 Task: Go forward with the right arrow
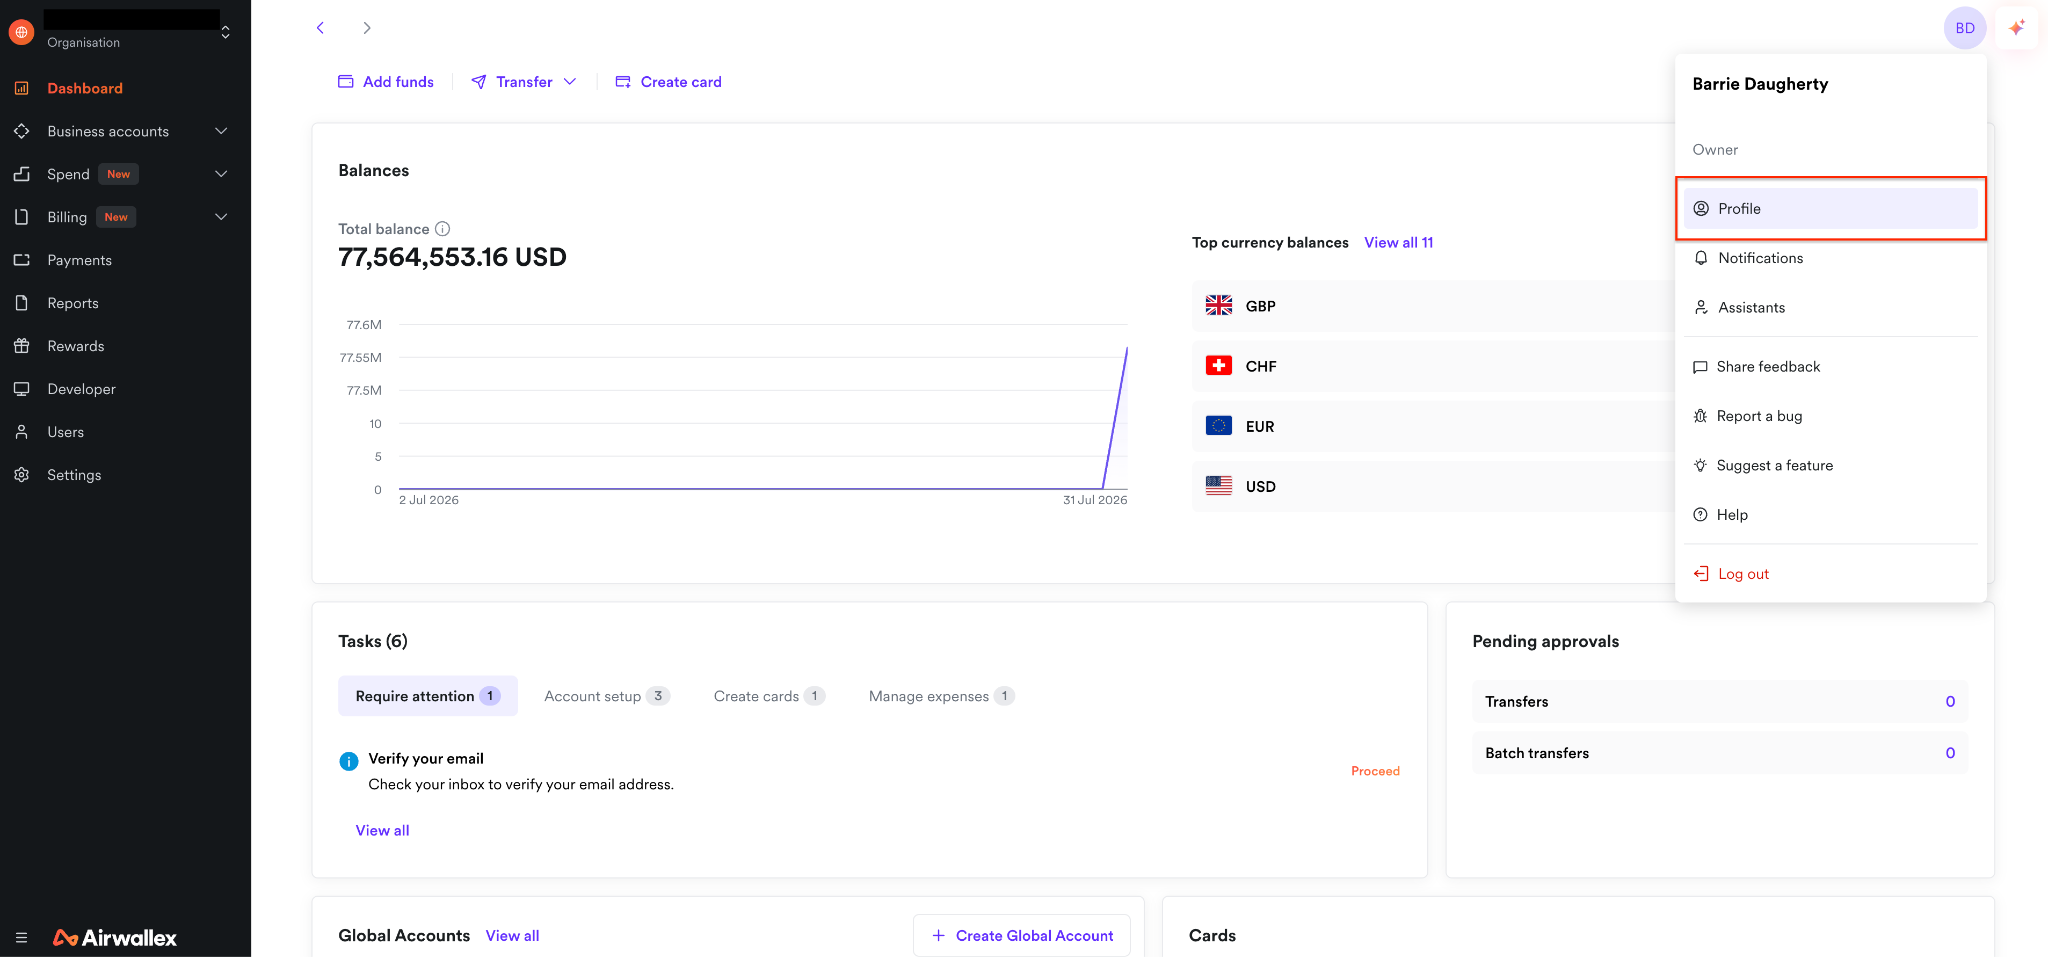tap(367, 28)
